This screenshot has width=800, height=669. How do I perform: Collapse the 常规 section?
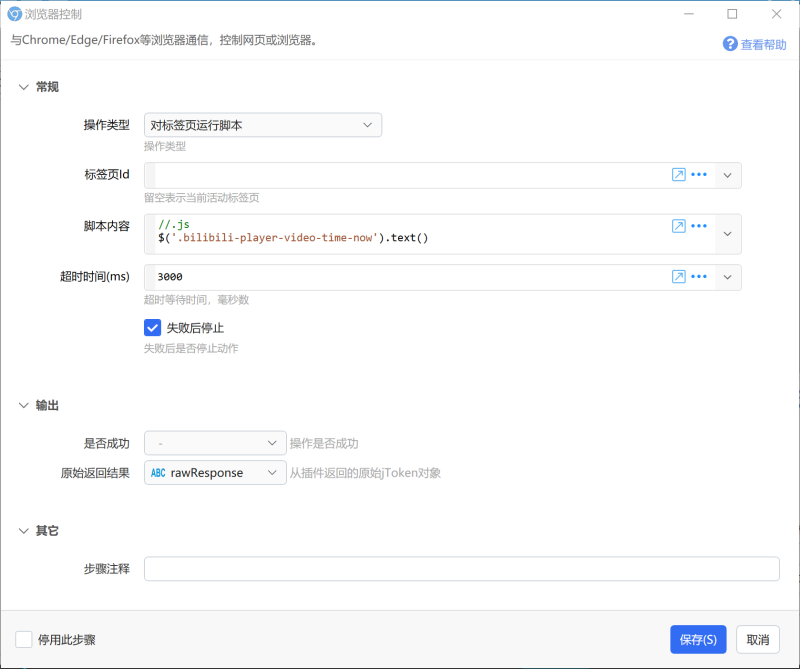coord(23,87)
